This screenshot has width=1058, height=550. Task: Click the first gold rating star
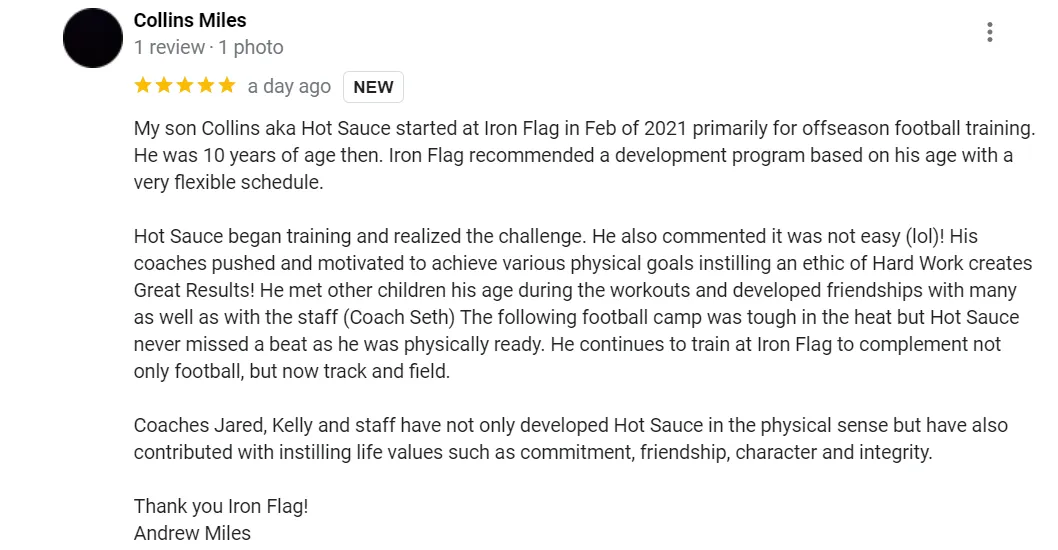point(143,86)
